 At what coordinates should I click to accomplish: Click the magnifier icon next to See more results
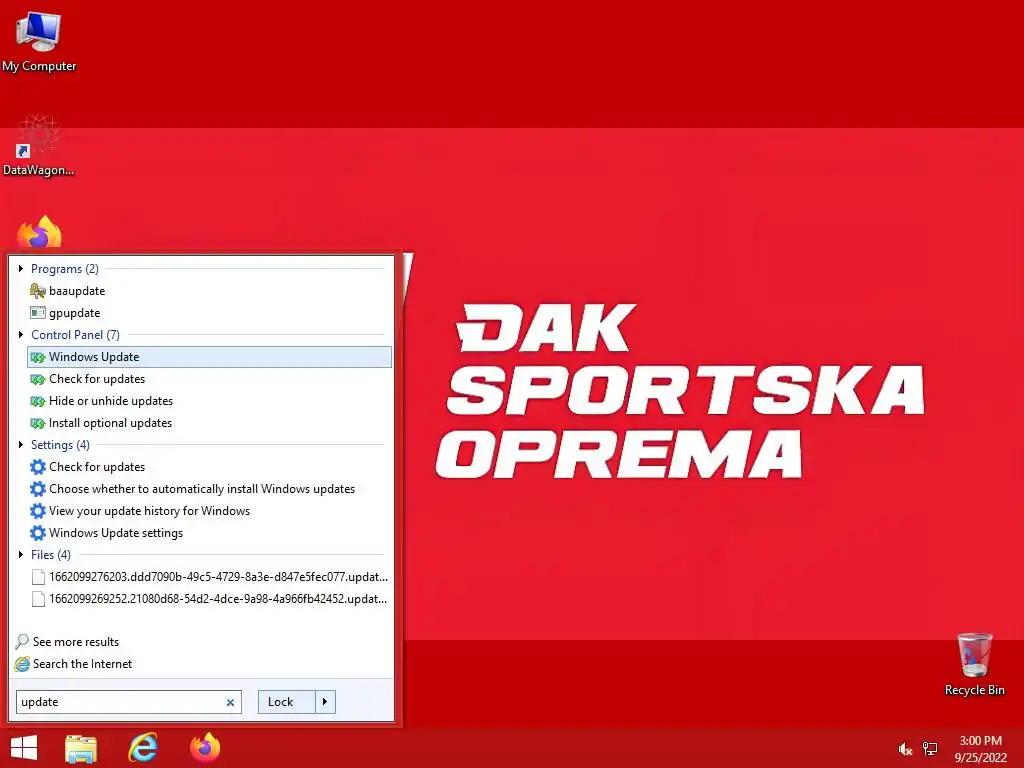22,641
